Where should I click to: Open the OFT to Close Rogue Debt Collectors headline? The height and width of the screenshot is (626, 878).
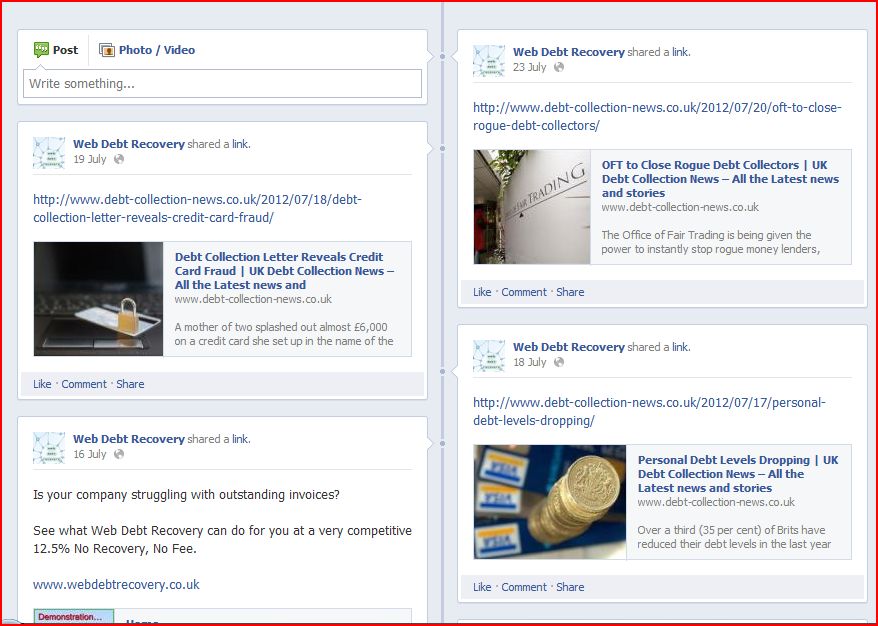720,179
